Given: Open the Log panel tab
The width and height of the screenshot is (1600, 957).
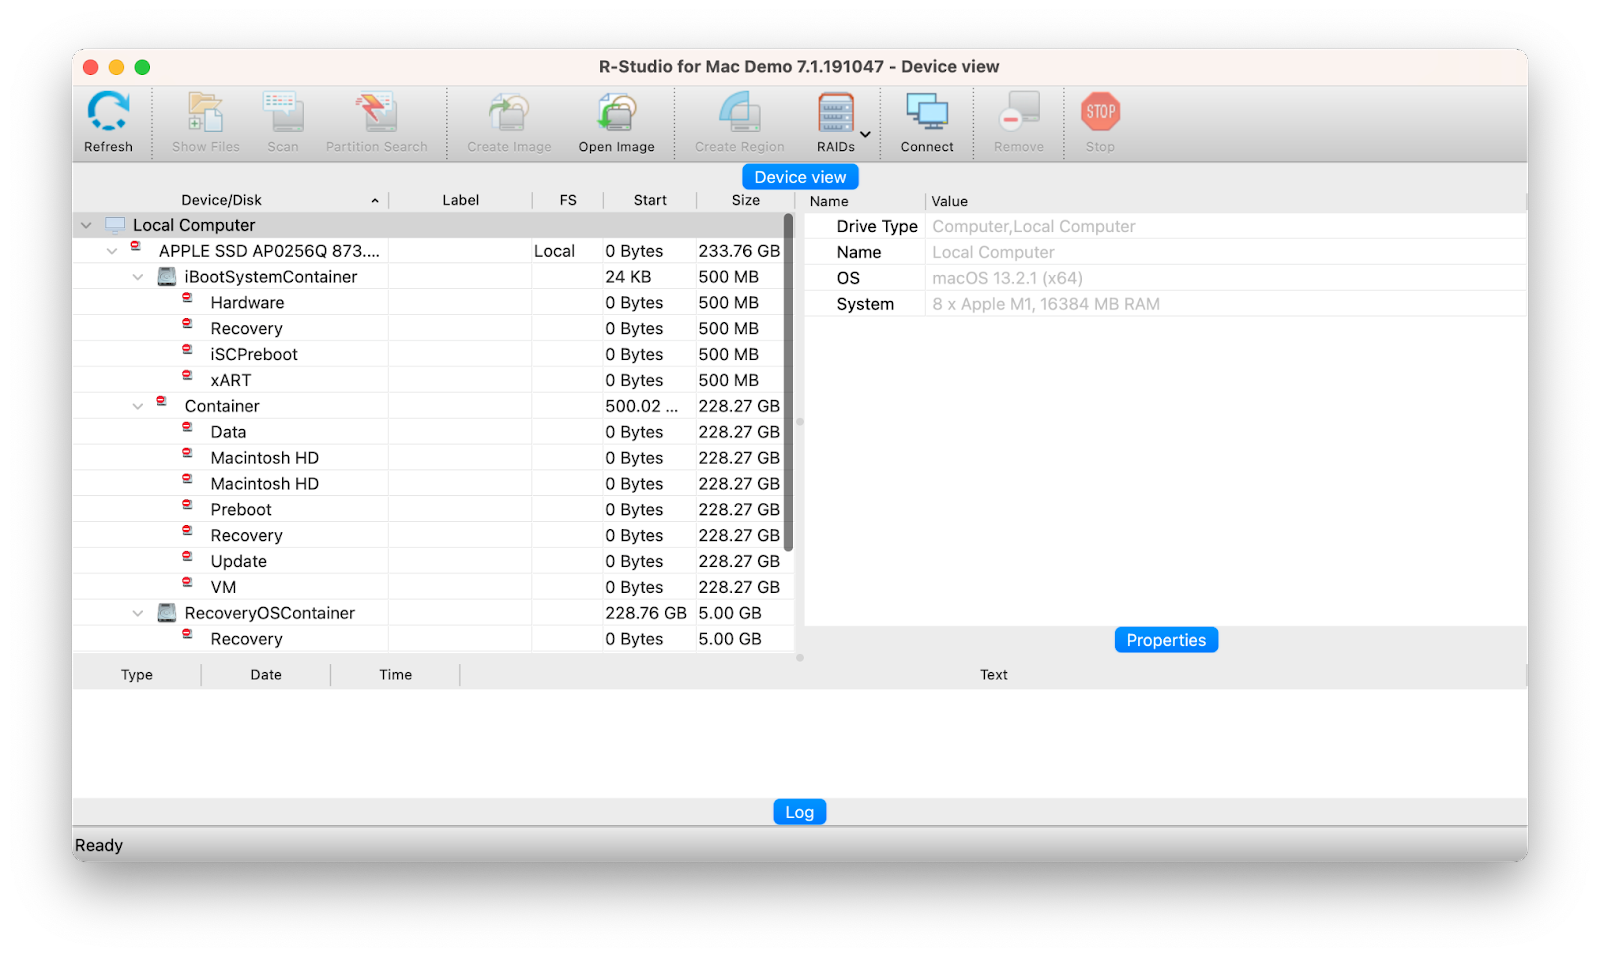Looking at the screenshot, I should (x=799, y=811).
